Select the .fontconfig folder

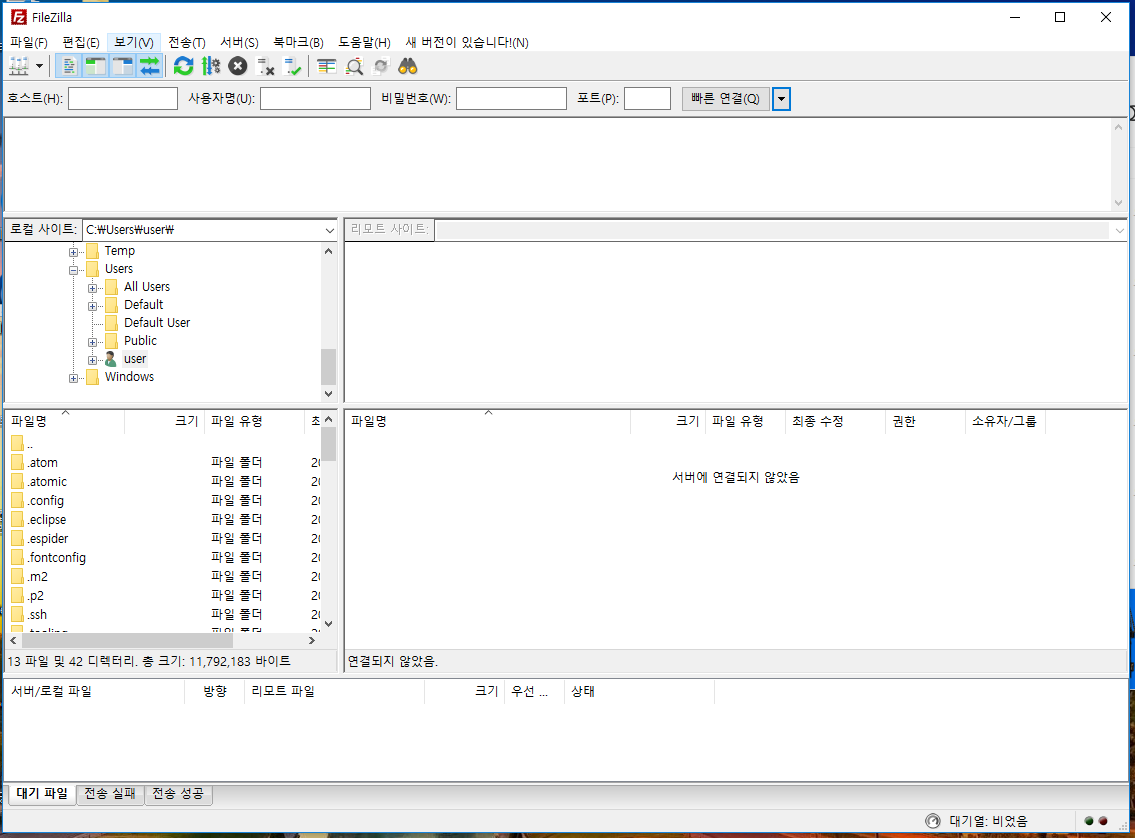point(56,557)
